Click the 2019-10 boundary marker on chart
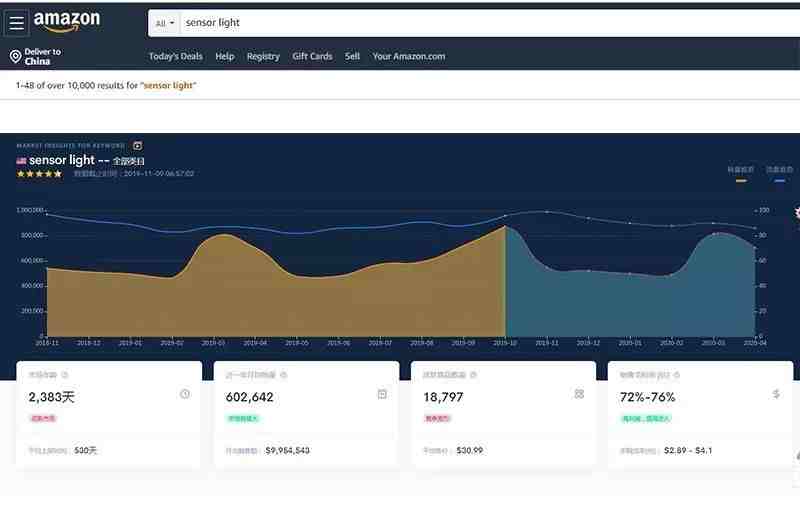 (505, 226)
